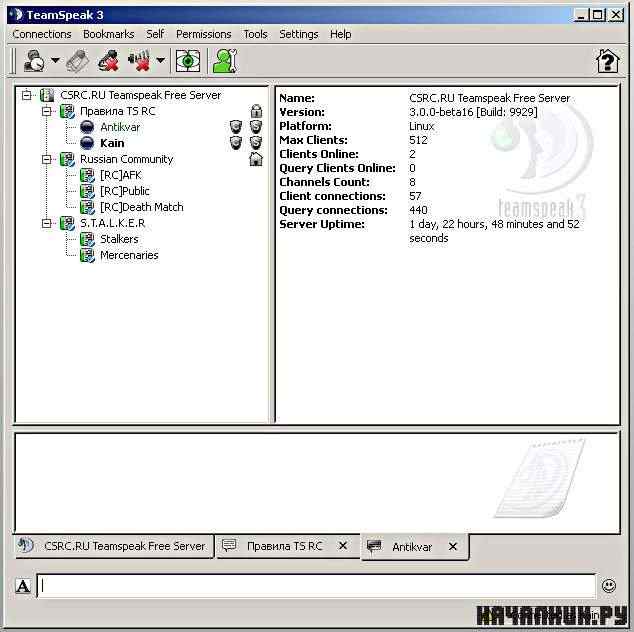Screen dimensions: 634x632
Task: Open the Settings menu
Action: pos(299,34)
